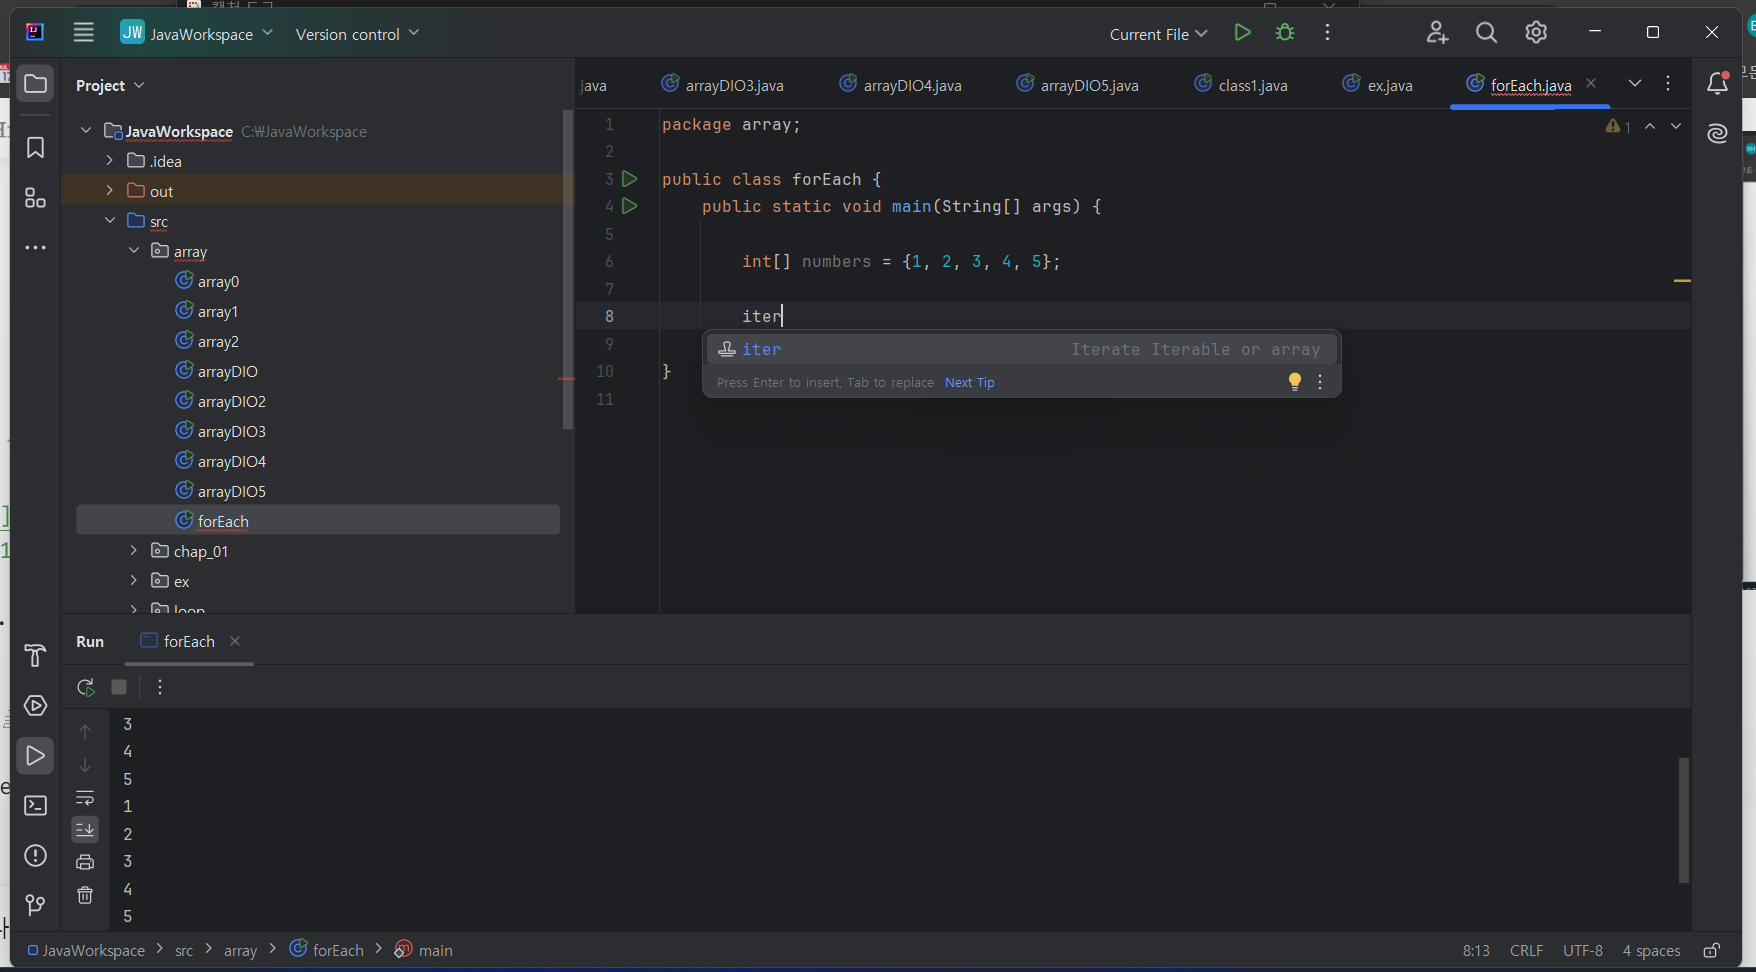
Task: Toggle the Project tool window folder icon
Action: (x=35, y=84)
